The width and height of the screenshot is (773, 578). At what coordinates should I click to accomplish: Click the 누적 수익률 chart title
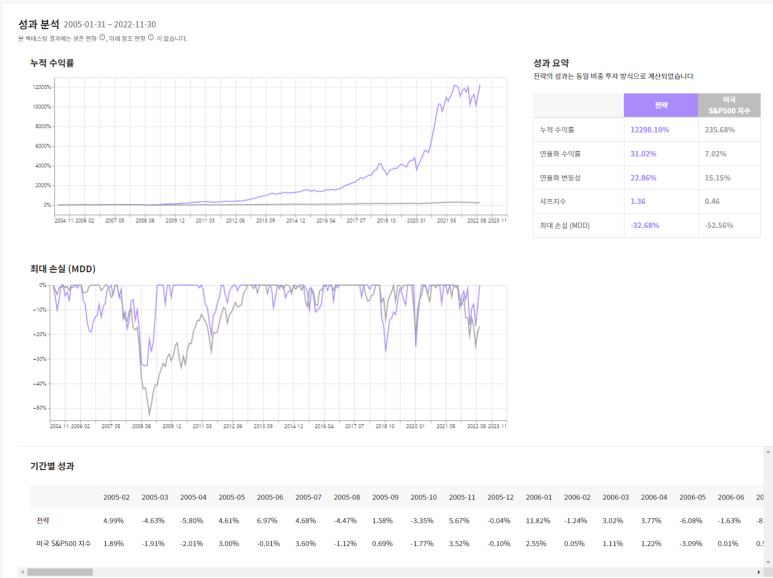(x=52, y=63)
